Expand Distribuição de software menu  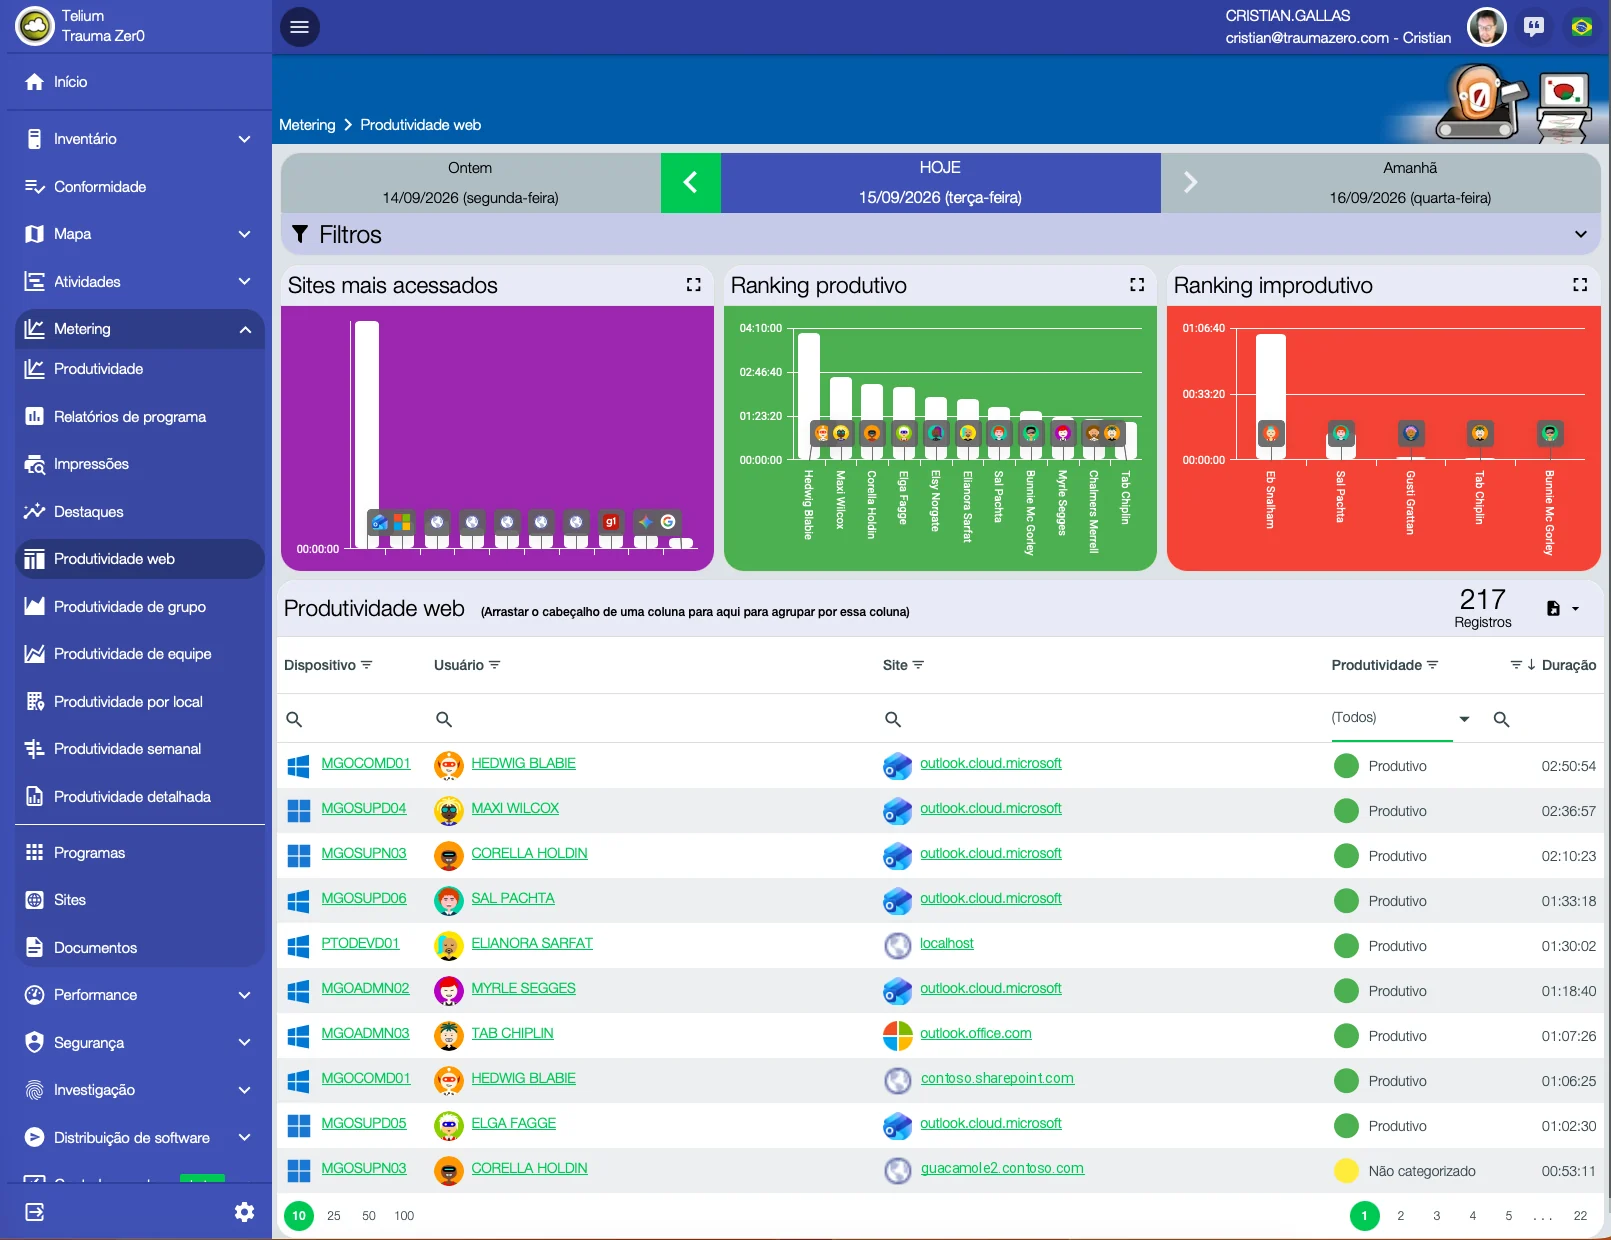[139, 1138]
